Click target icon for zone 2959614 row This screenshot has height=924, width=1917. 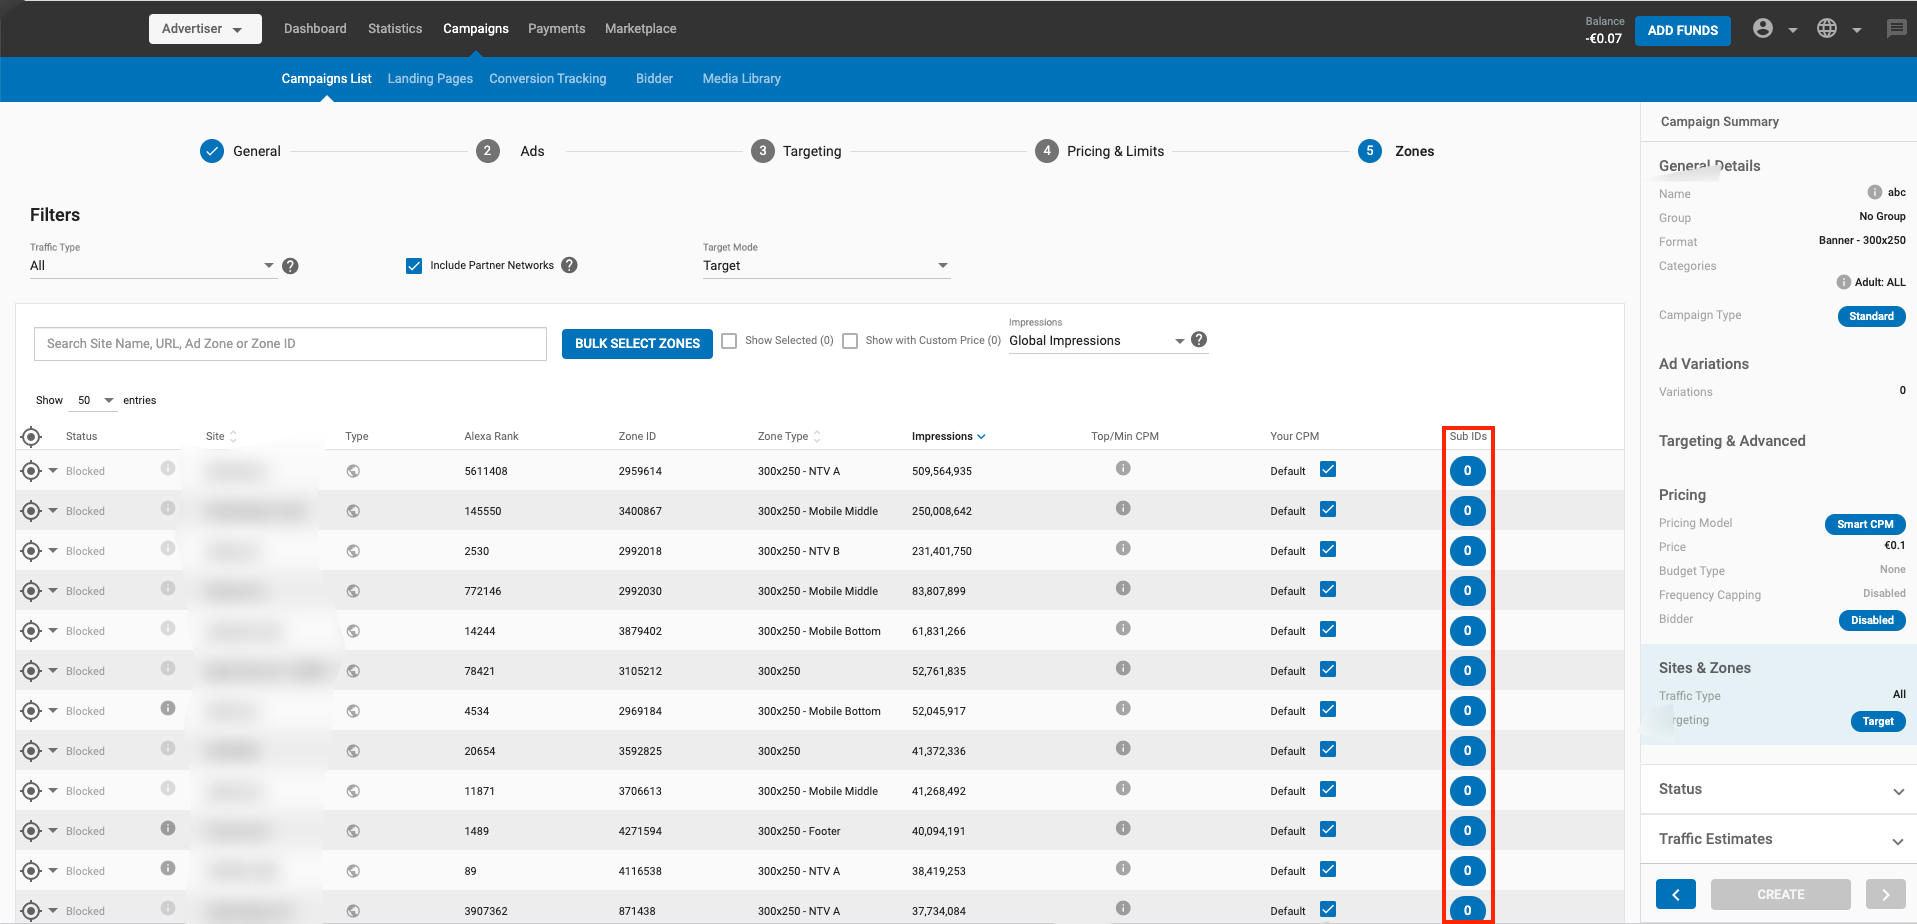coord(31,471)
